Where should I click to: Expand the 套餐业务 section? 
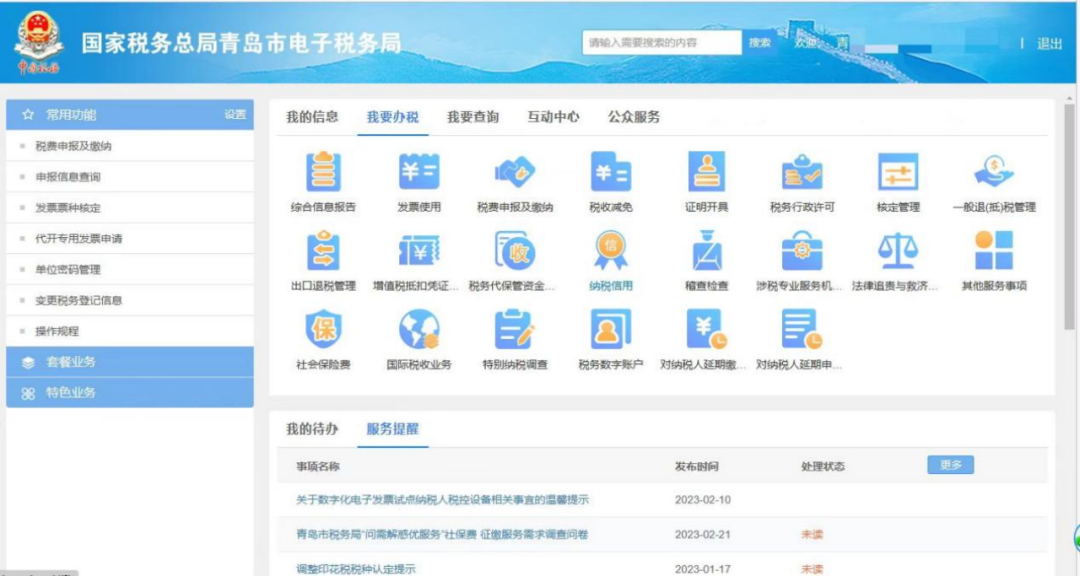(x=129, y=362)
